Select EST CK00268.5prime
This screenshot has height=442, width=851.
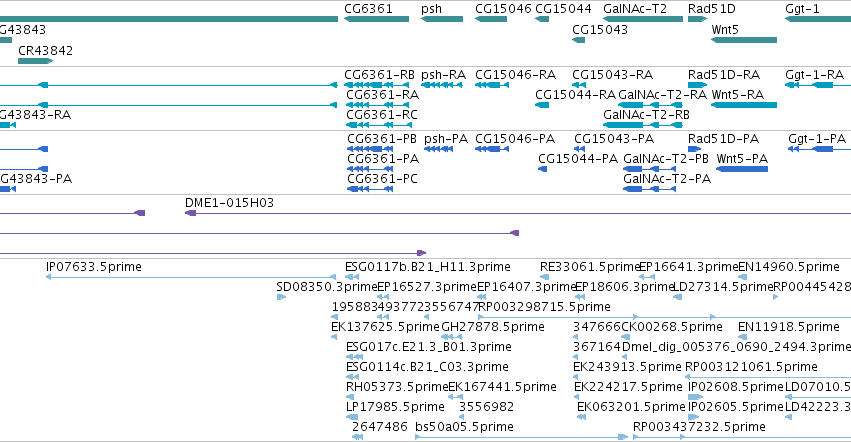point(625,337)
